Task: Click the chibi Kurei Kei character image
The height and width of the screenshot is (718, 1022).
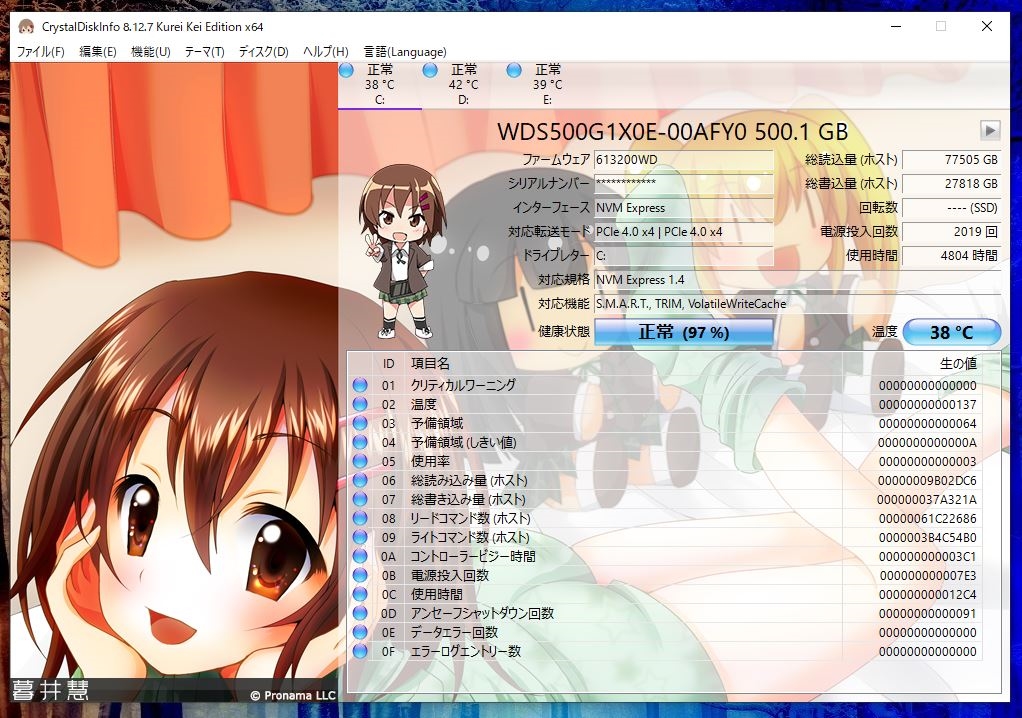Action: click(402, 251)
